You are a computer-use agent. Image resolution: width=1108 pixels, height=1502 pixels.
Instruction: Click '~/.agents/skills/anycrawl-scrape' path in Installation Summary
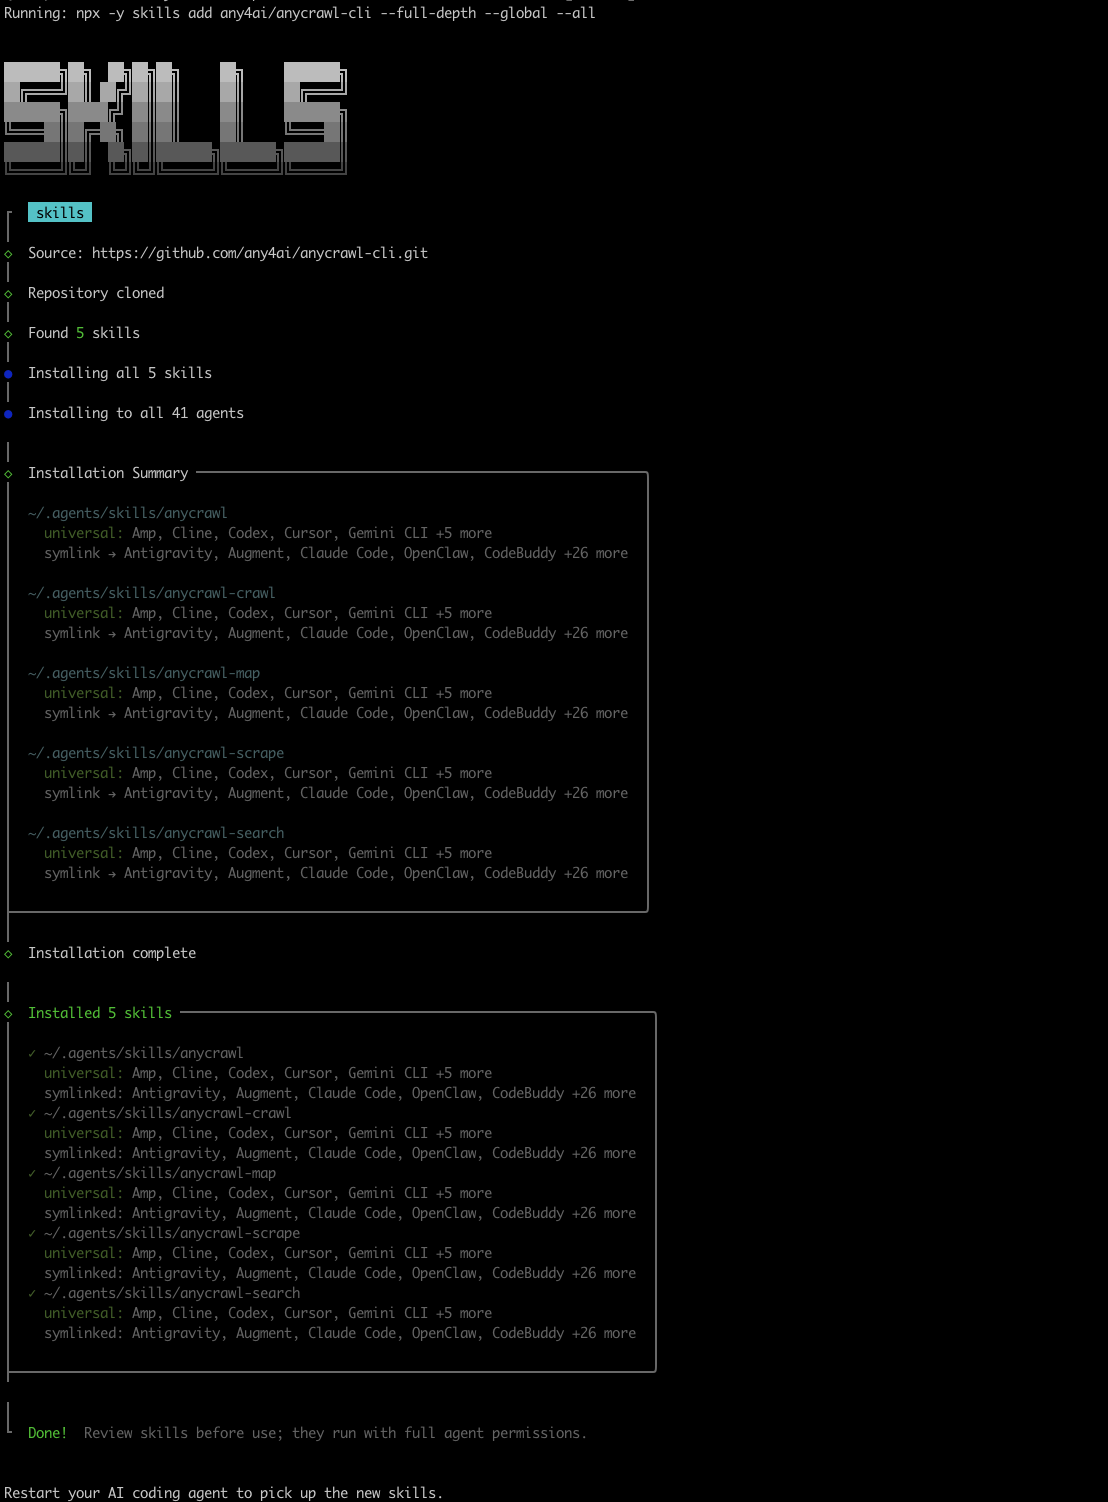click(156, 753)
